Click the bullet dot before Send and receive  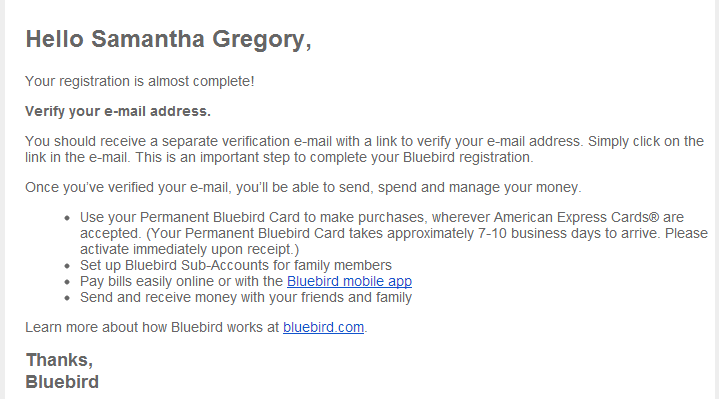[x=67, y=298]
